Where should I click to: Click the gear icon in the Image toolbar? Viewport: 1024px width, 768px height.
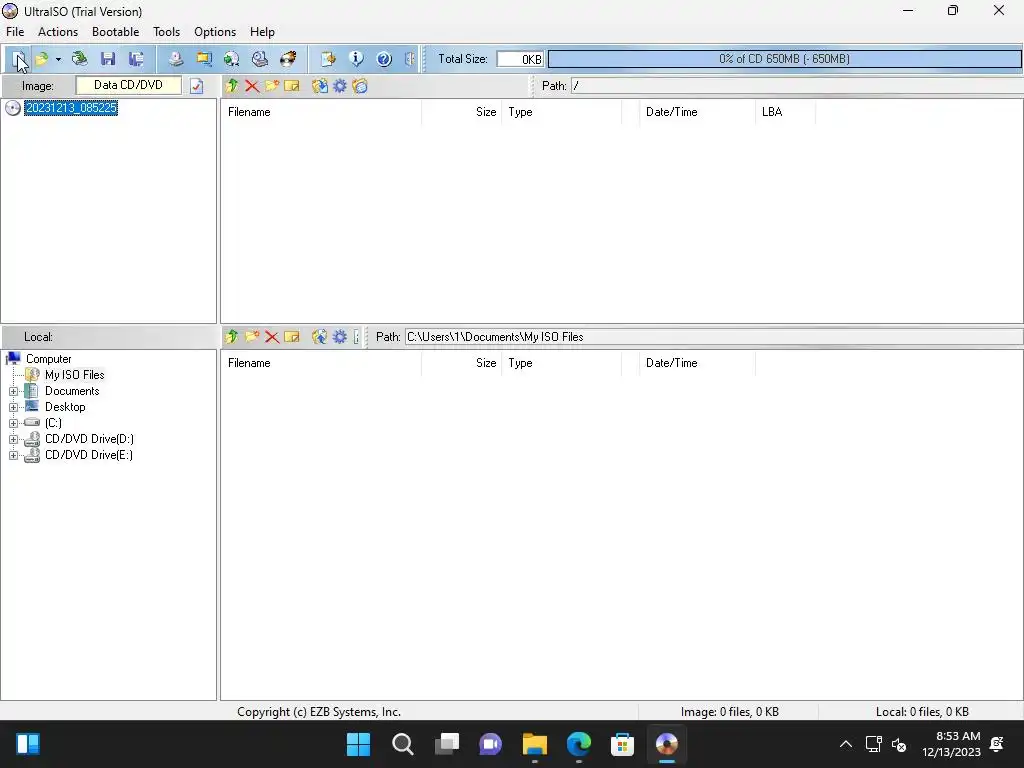click(x=340, y=86)
